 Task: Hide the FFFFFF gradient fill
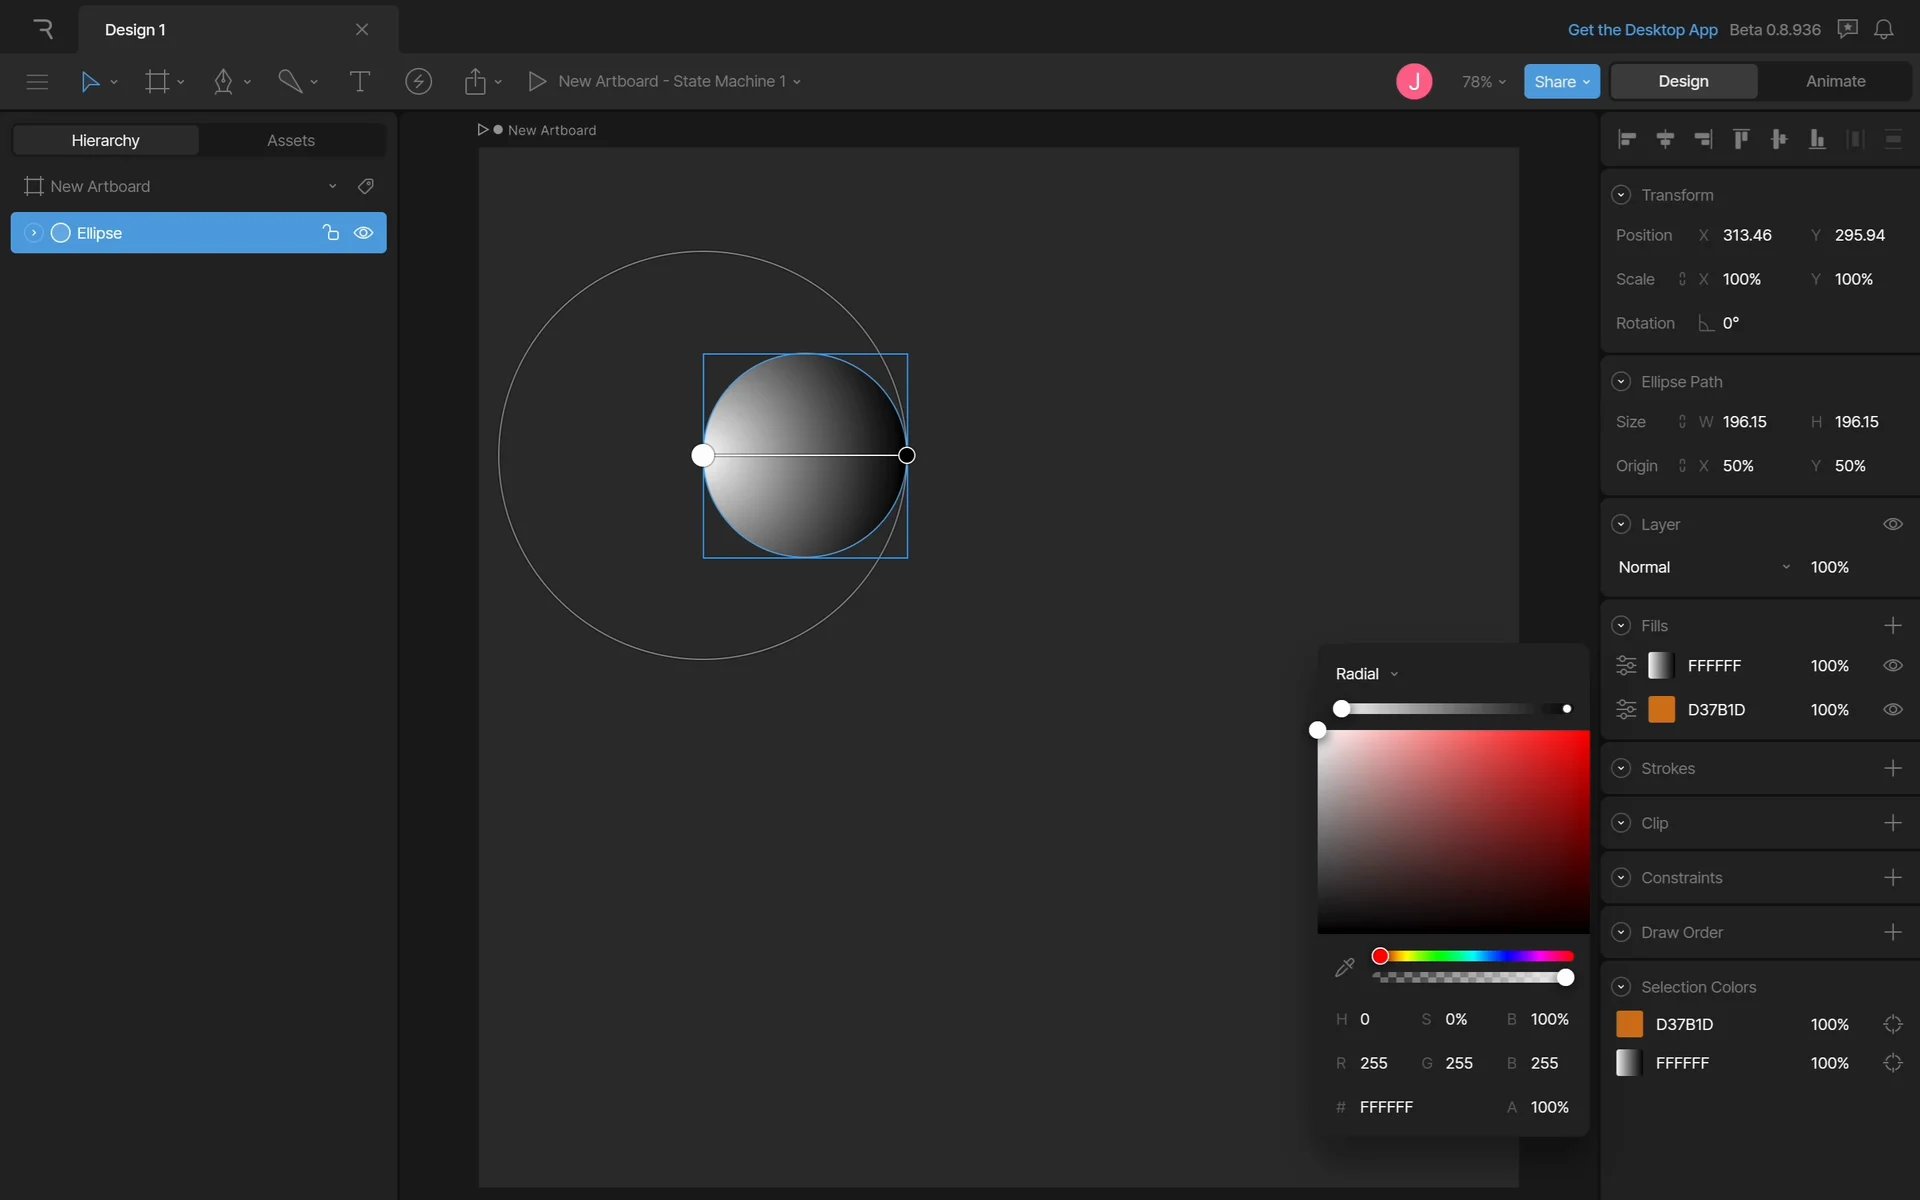pos(1892,665)
